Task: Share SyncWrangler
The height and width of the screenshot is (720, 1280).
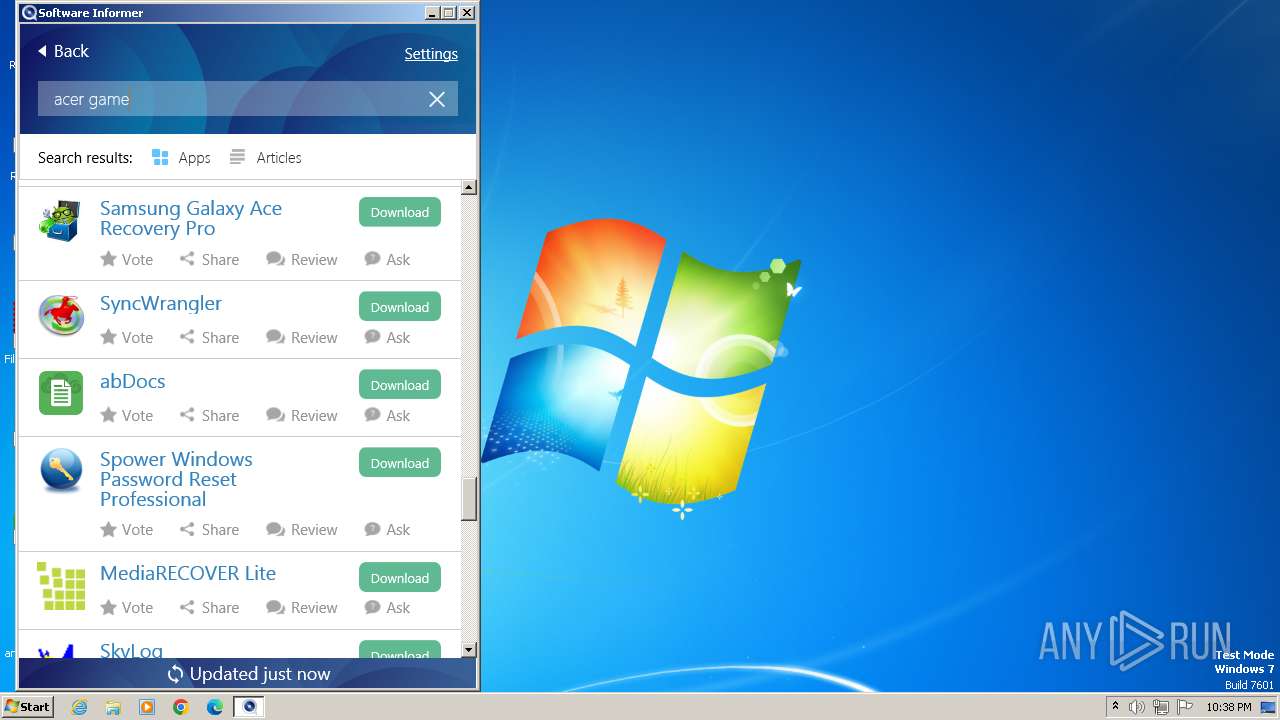Action: [209, 337]
